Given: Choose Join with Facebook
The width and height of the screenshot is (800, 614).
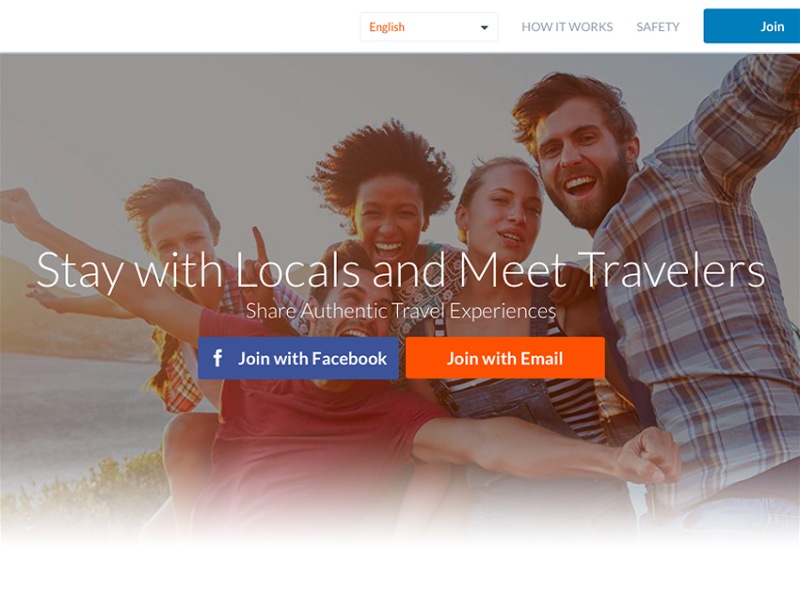Looking at the screenshot, I should (x=298, y=358).
